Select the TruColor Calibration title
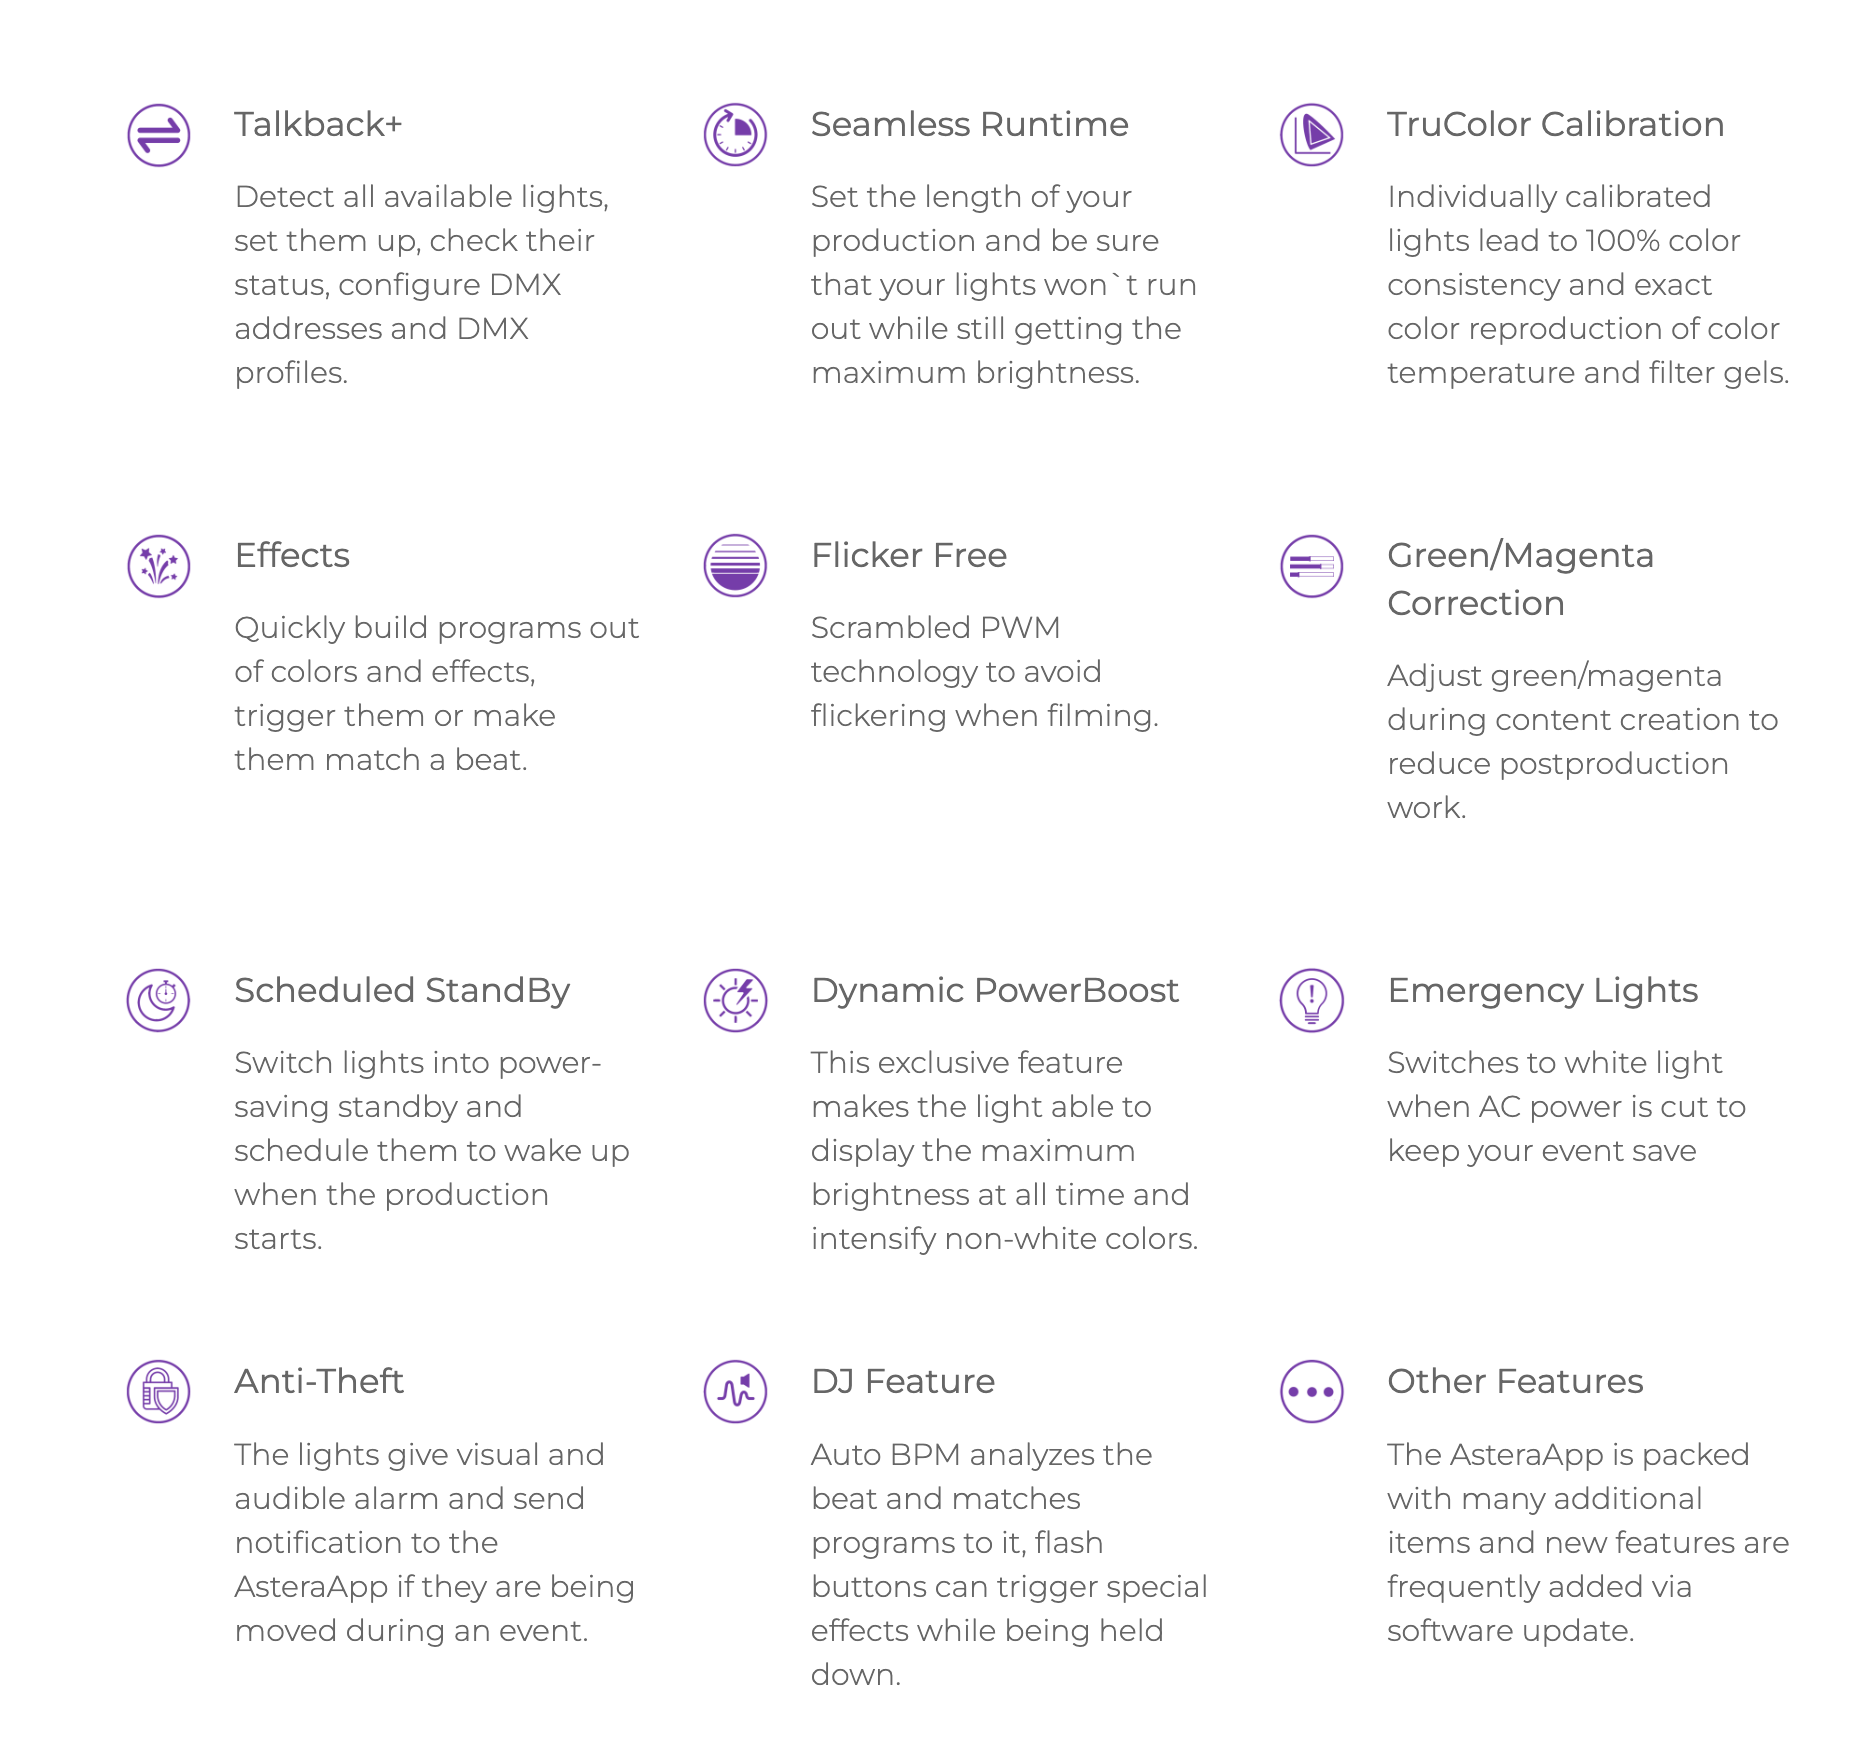1874x1748 pixels. pos(1555,125)
